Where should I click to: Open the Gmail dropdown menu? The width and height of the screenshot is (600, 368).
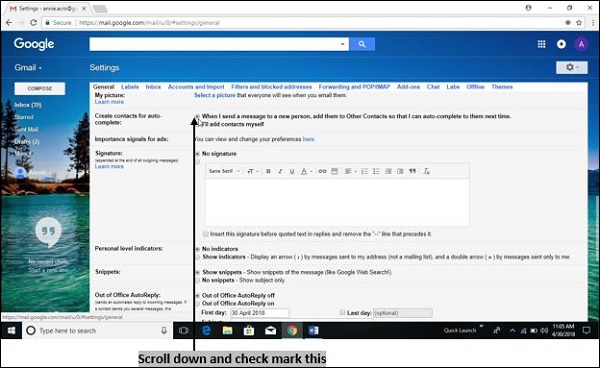pos(28,68)
